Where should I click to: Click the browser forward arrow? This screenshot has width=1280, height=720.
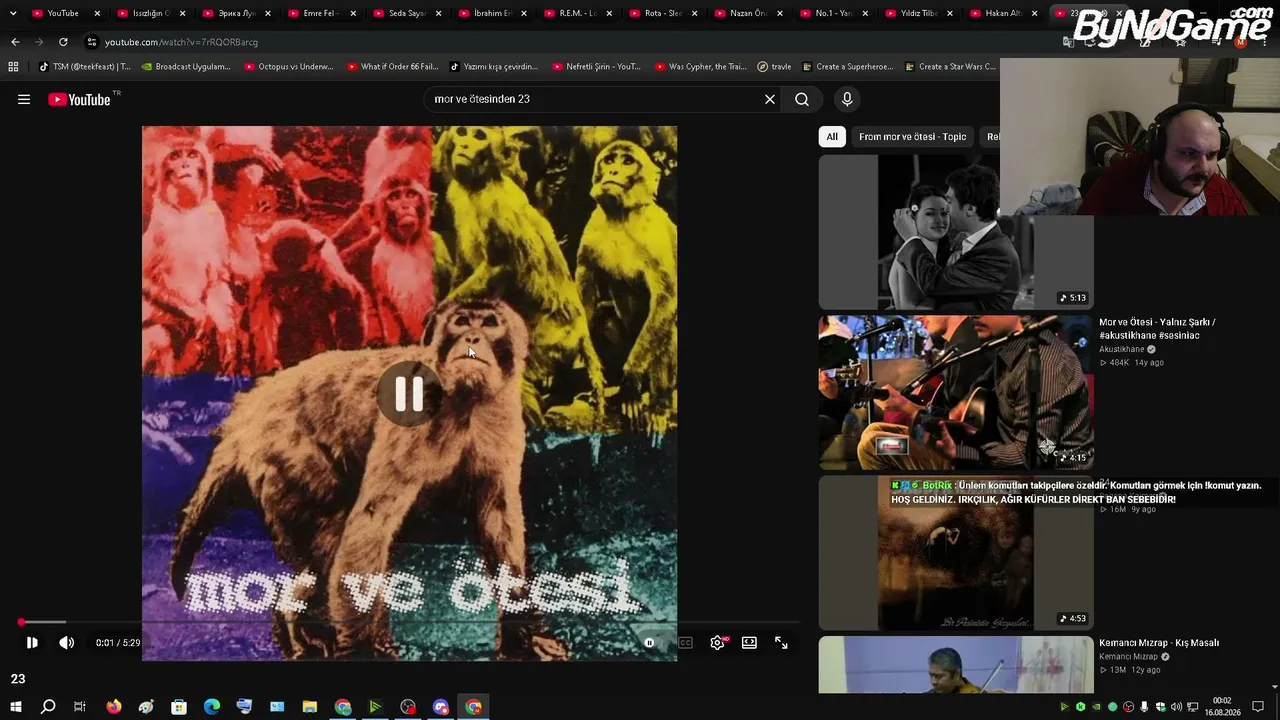(x=39, y=42)
